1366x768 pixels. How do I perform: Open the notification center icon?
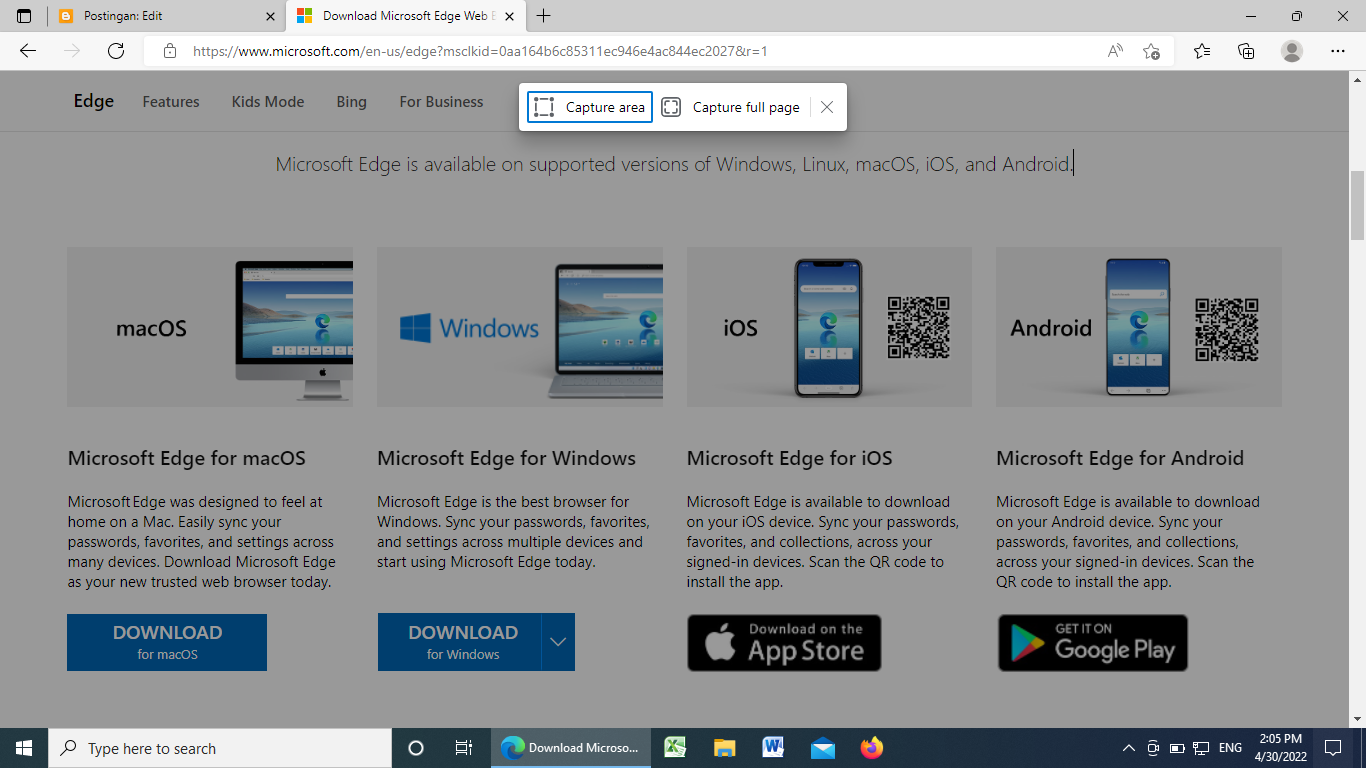(x=1332, y=748)
